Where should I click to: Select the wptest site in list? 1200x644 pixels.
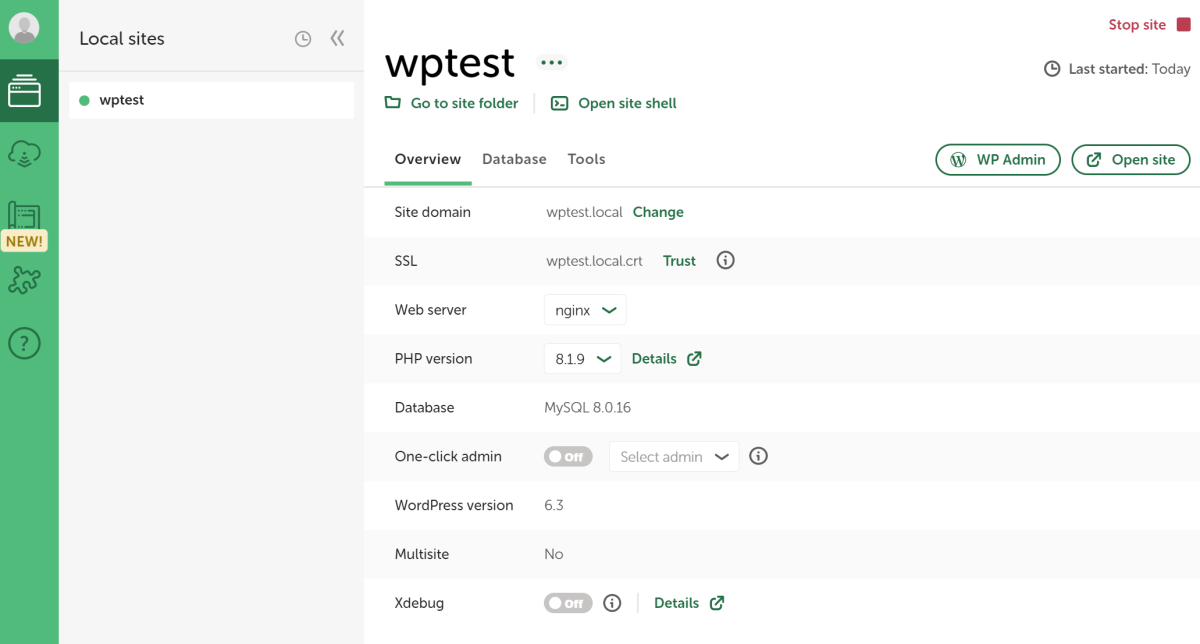click(211, 100)
